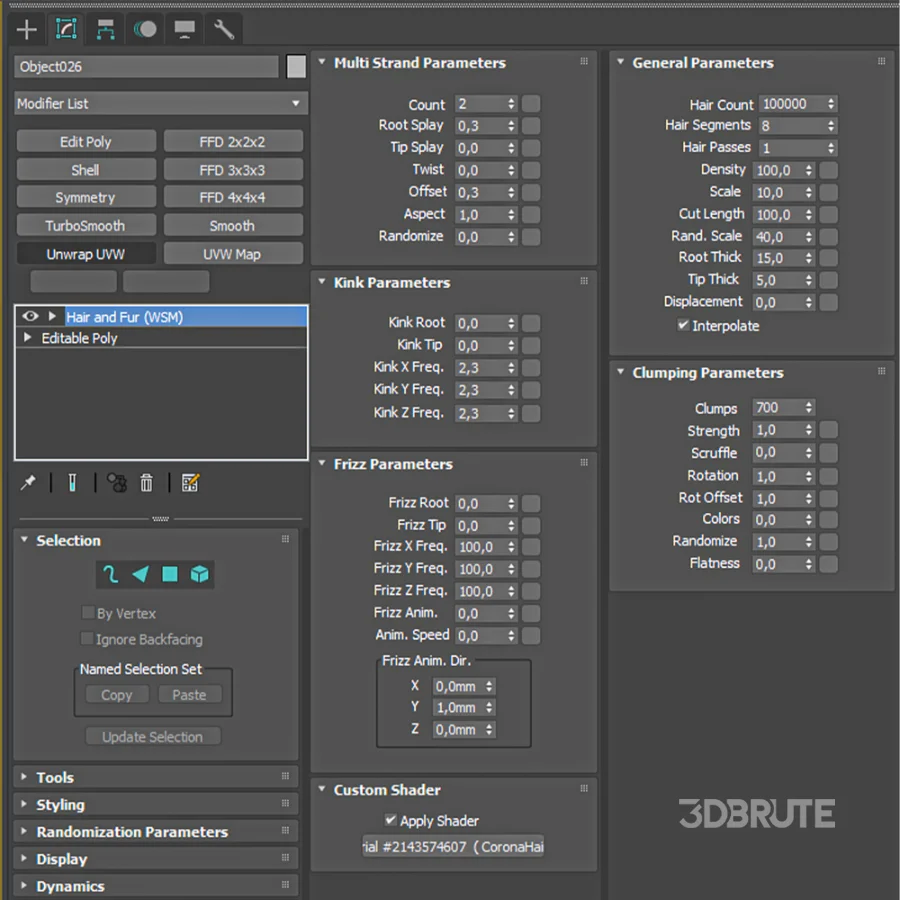Open the Motion panel tab
The width and height of the screenshot is (900, 900).
pos(145,29)
